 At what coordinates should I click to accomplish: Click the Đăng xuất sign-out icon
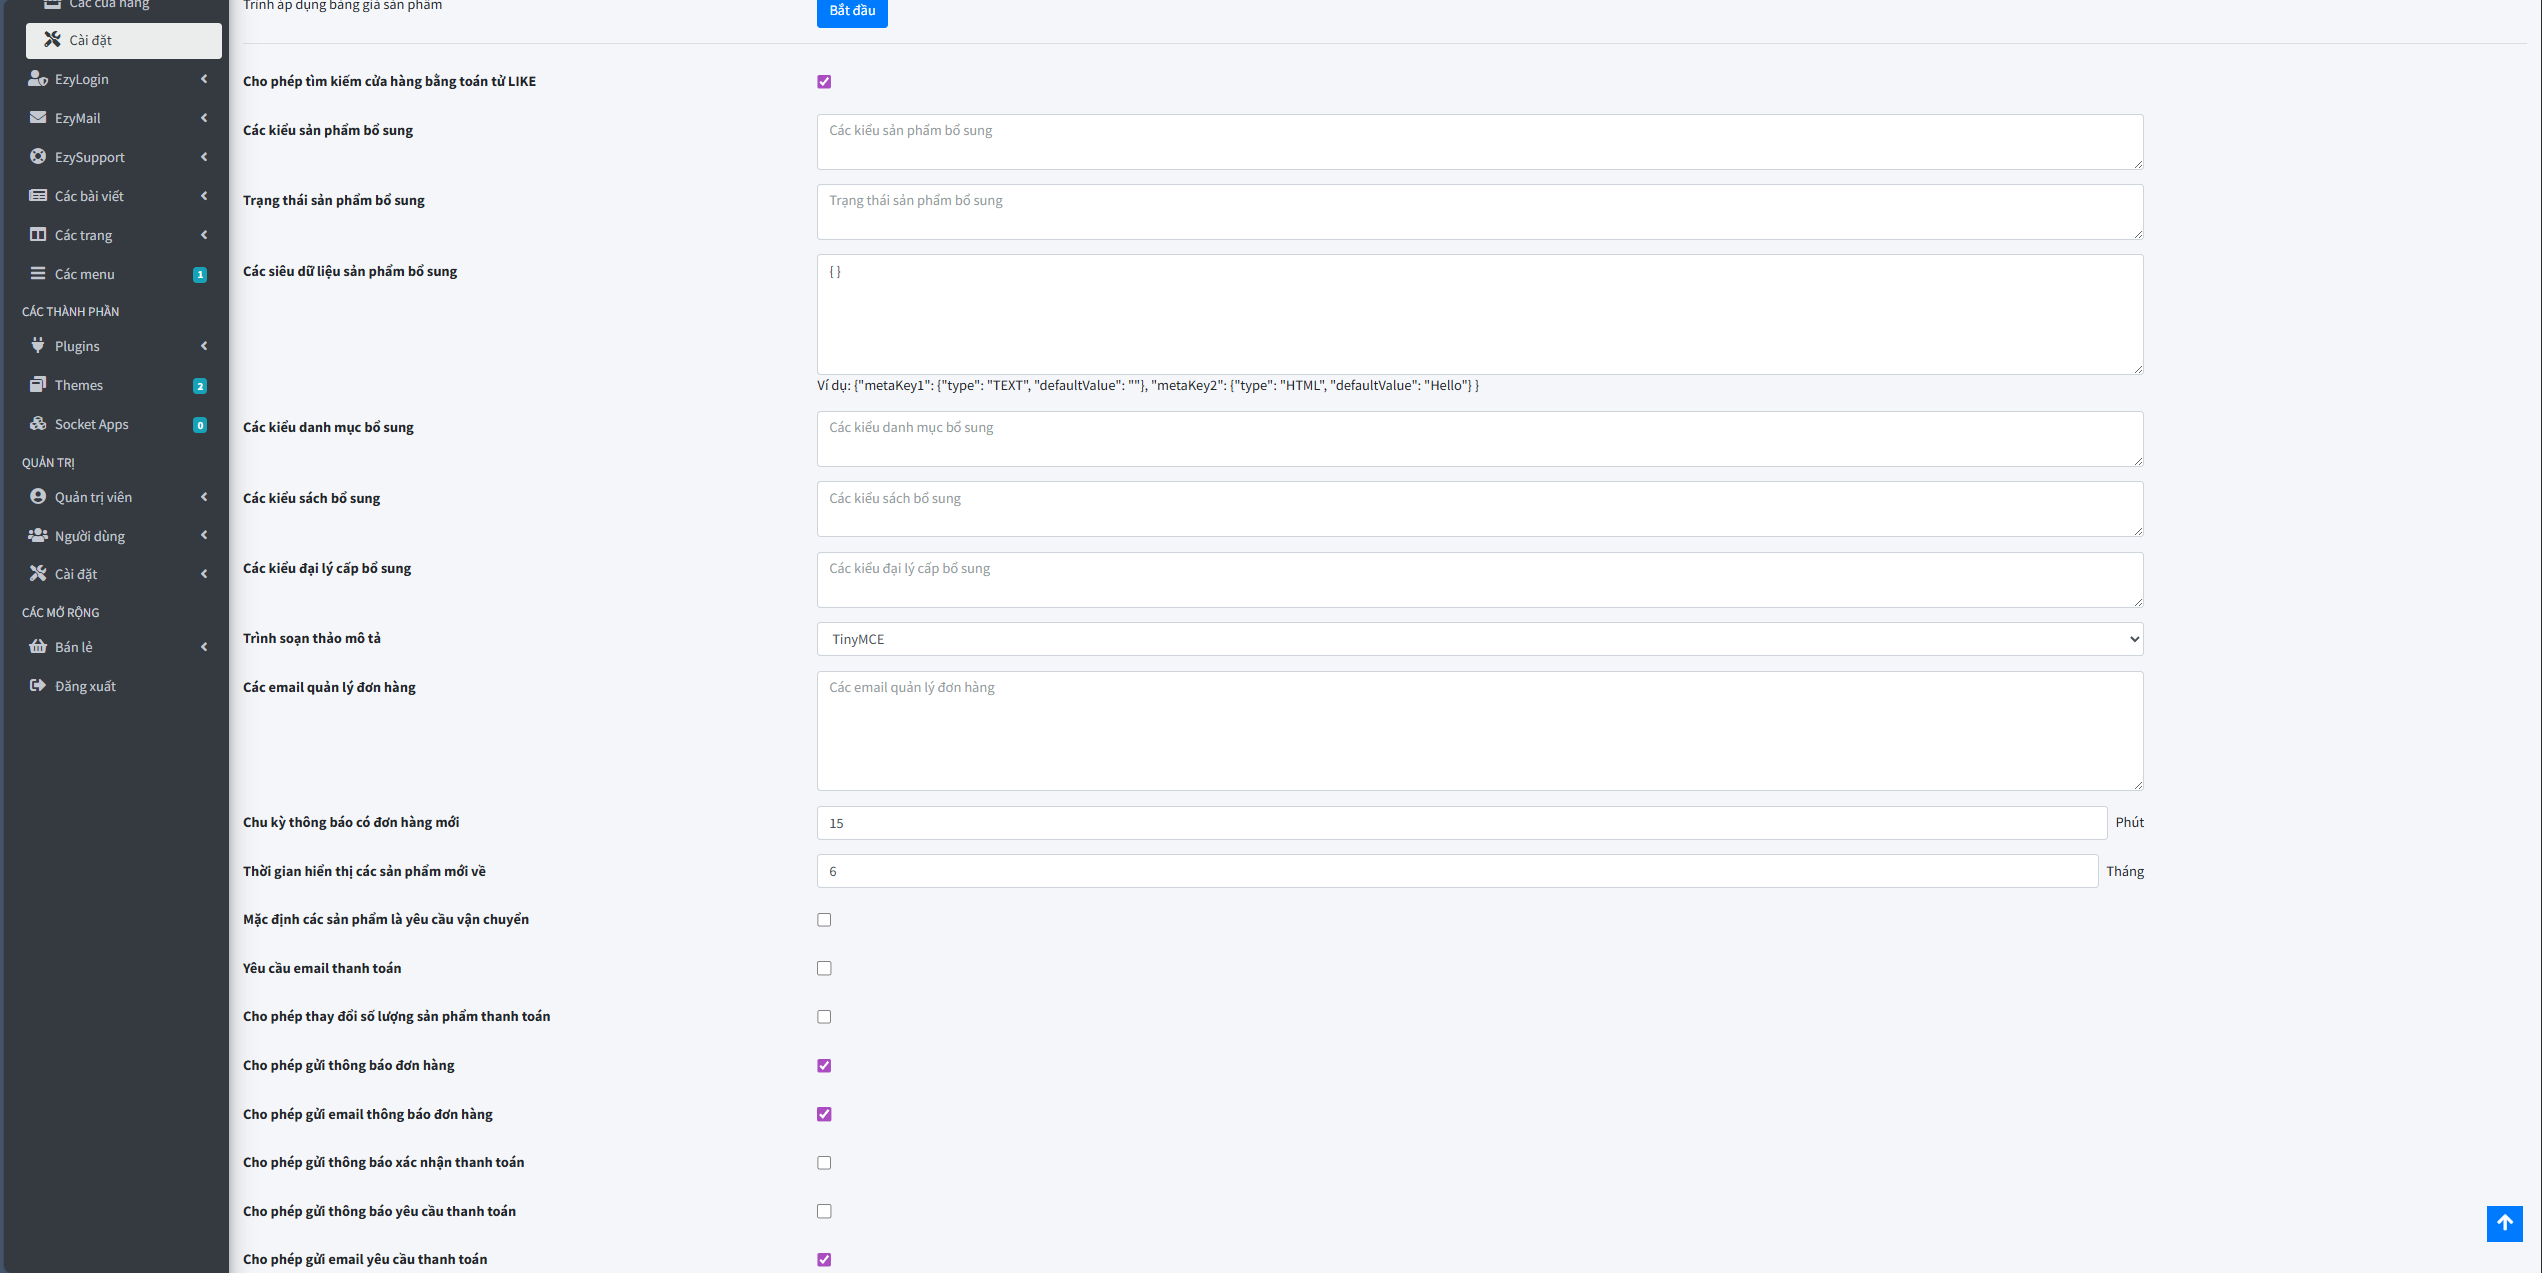pyautogui.click(x=38, y=685)
